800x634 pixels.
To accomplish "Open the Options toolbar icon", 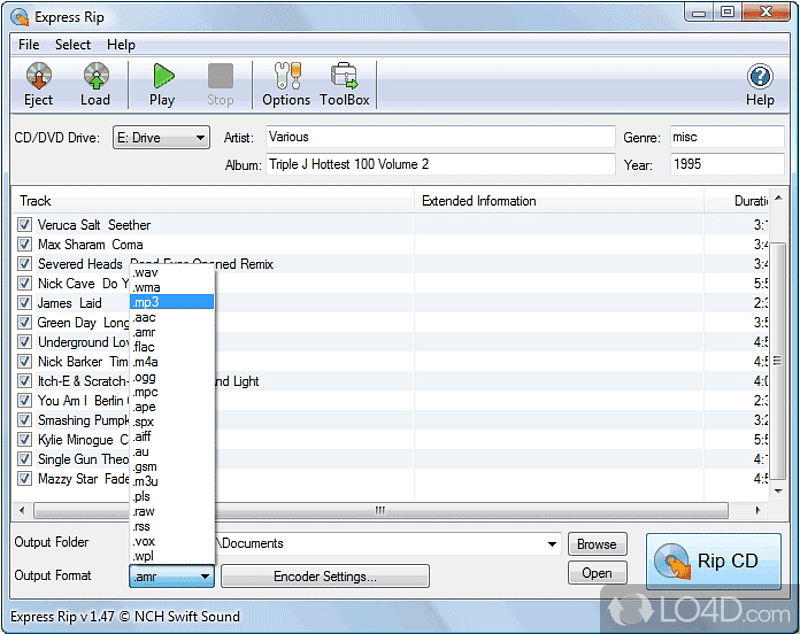I will 286,85.
